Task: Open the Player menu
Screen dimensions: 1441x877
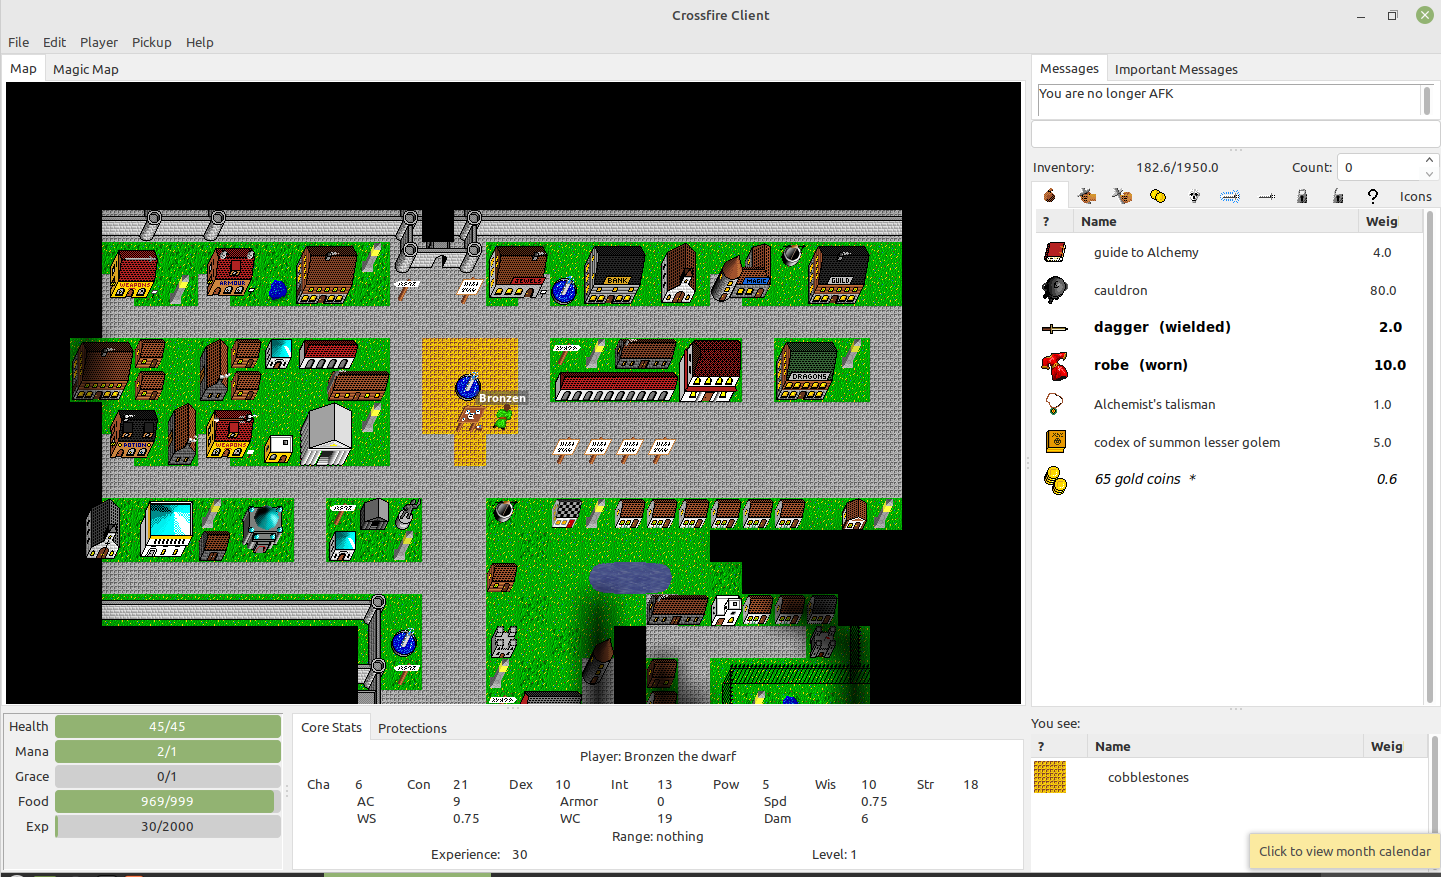Action: [99, 42]
